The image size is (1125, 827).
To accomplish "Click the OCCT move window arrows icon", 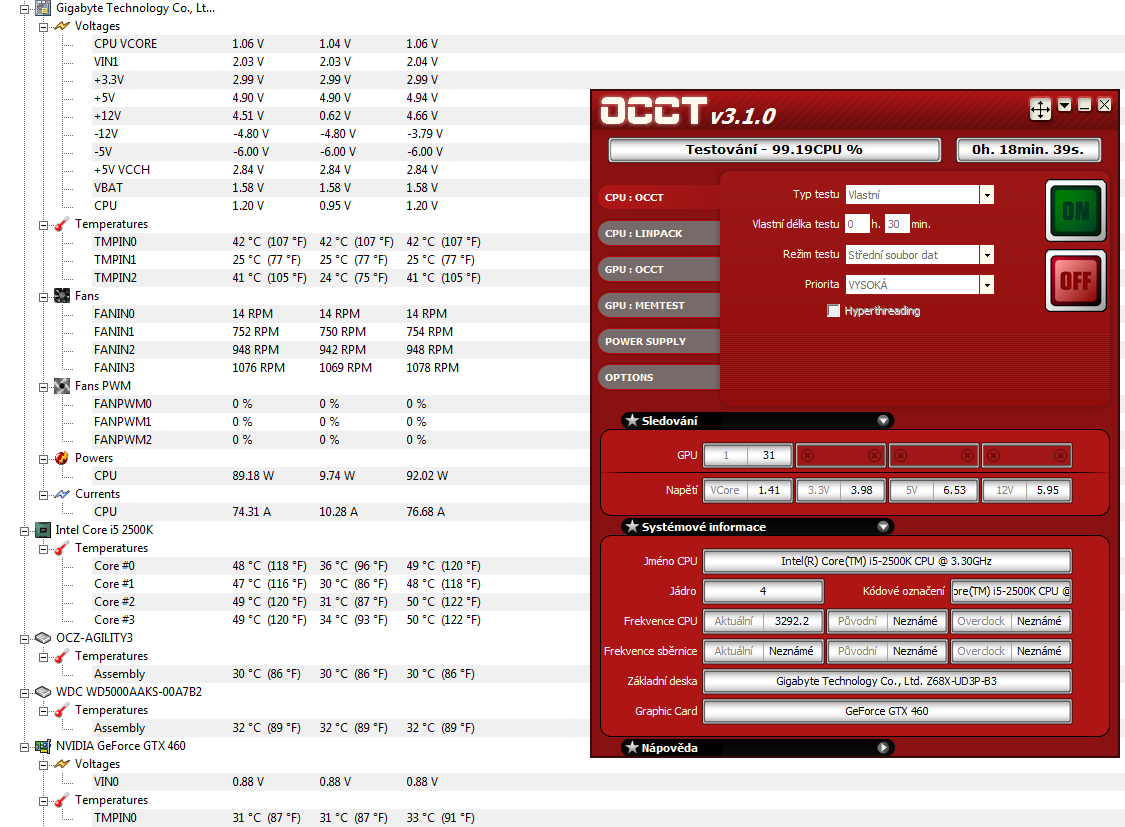I will (1040, 109).
